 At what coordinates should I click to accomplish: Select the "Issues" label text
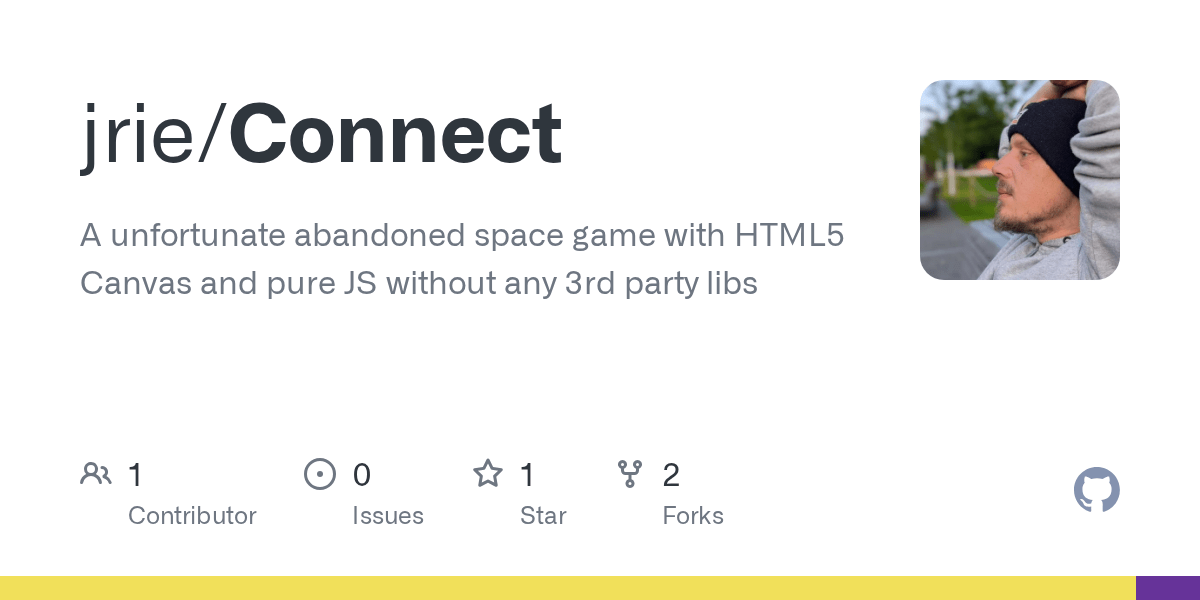[x=388, y=516]
